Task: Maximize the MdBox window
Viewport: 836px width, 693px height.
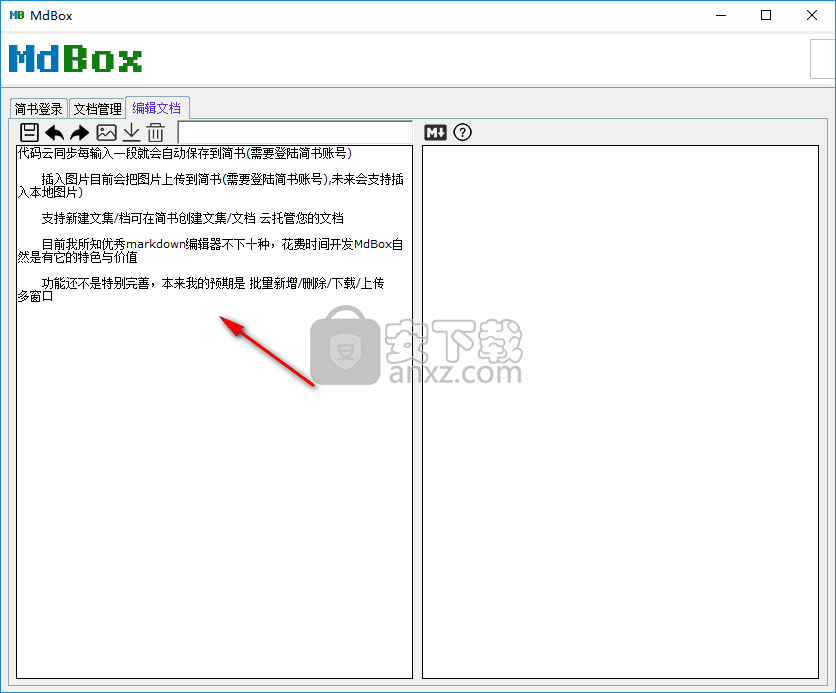Action: pos(766,15)
